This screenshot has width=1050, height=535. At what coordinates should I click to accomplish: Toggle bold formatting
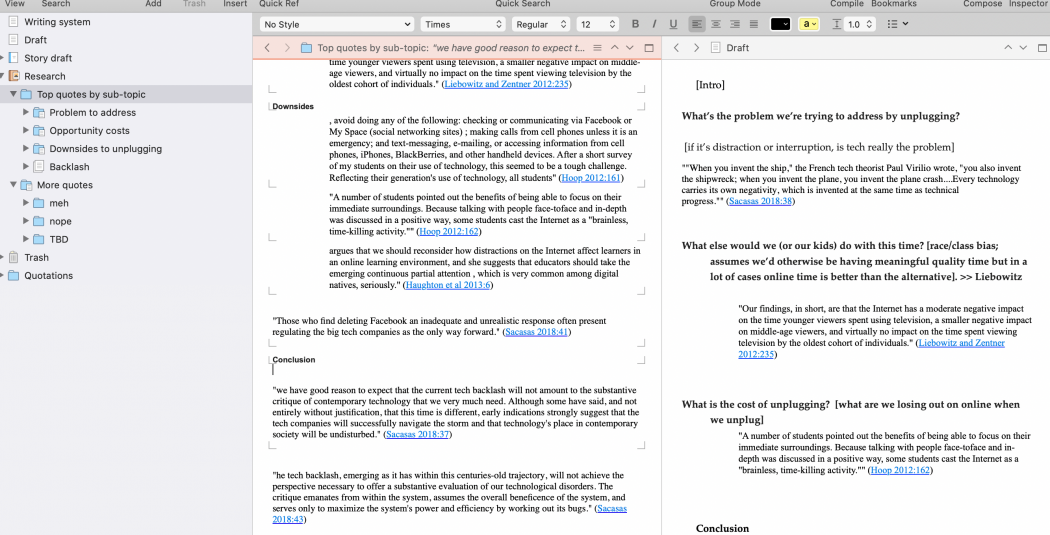click(635, 24)
